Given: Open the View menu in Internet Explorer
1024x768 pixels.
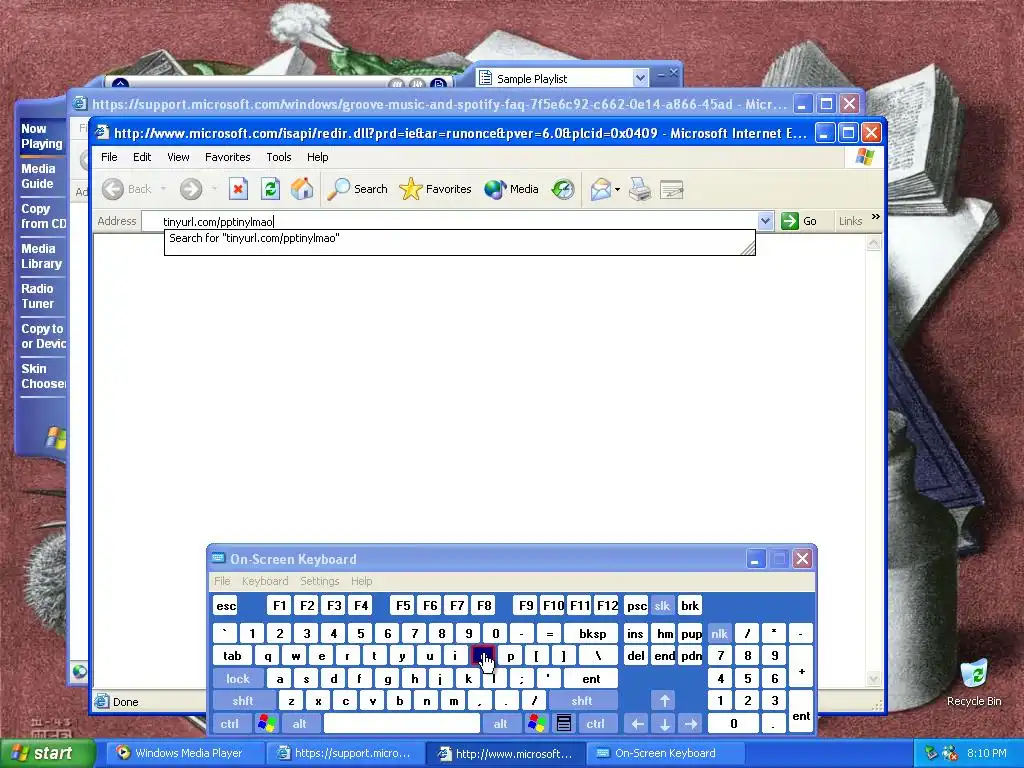Looking at the screenshot, I should coord(178,157).
